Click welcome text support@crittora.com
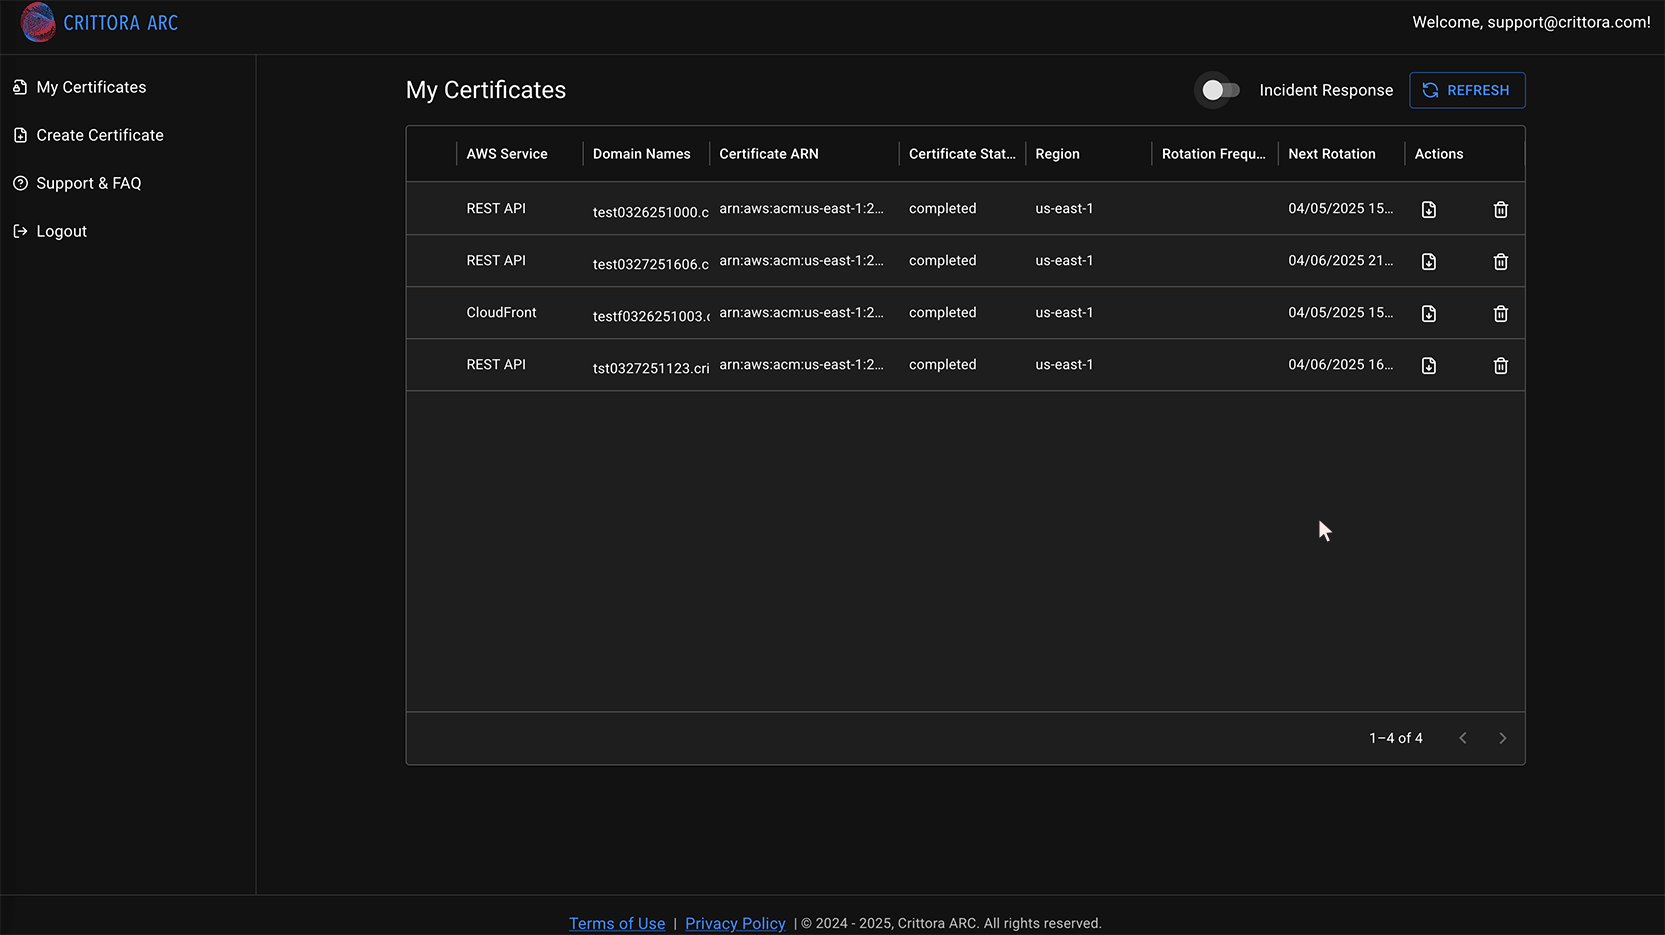Viewport: 1665px width, 935px height. (x=1531, y=22)
